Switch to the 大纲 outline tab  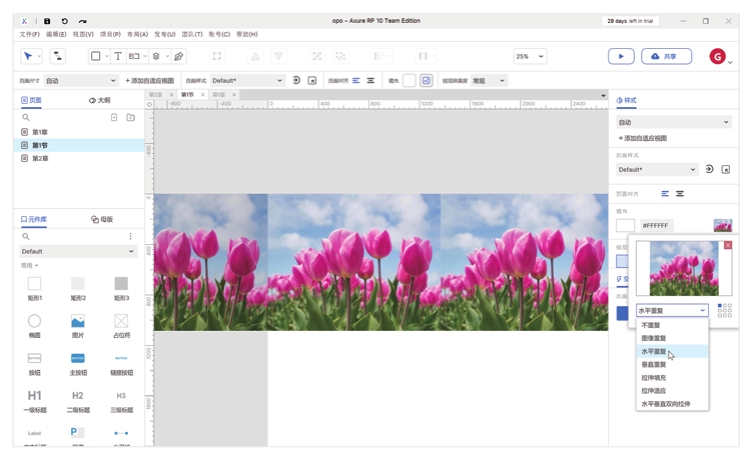coord(100,101)
